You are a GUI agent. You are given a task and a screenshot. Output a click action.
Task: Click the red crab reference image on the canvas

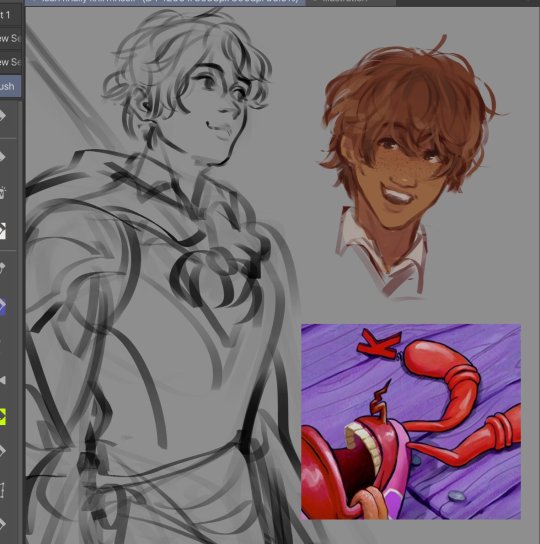(x=411, y=422)
